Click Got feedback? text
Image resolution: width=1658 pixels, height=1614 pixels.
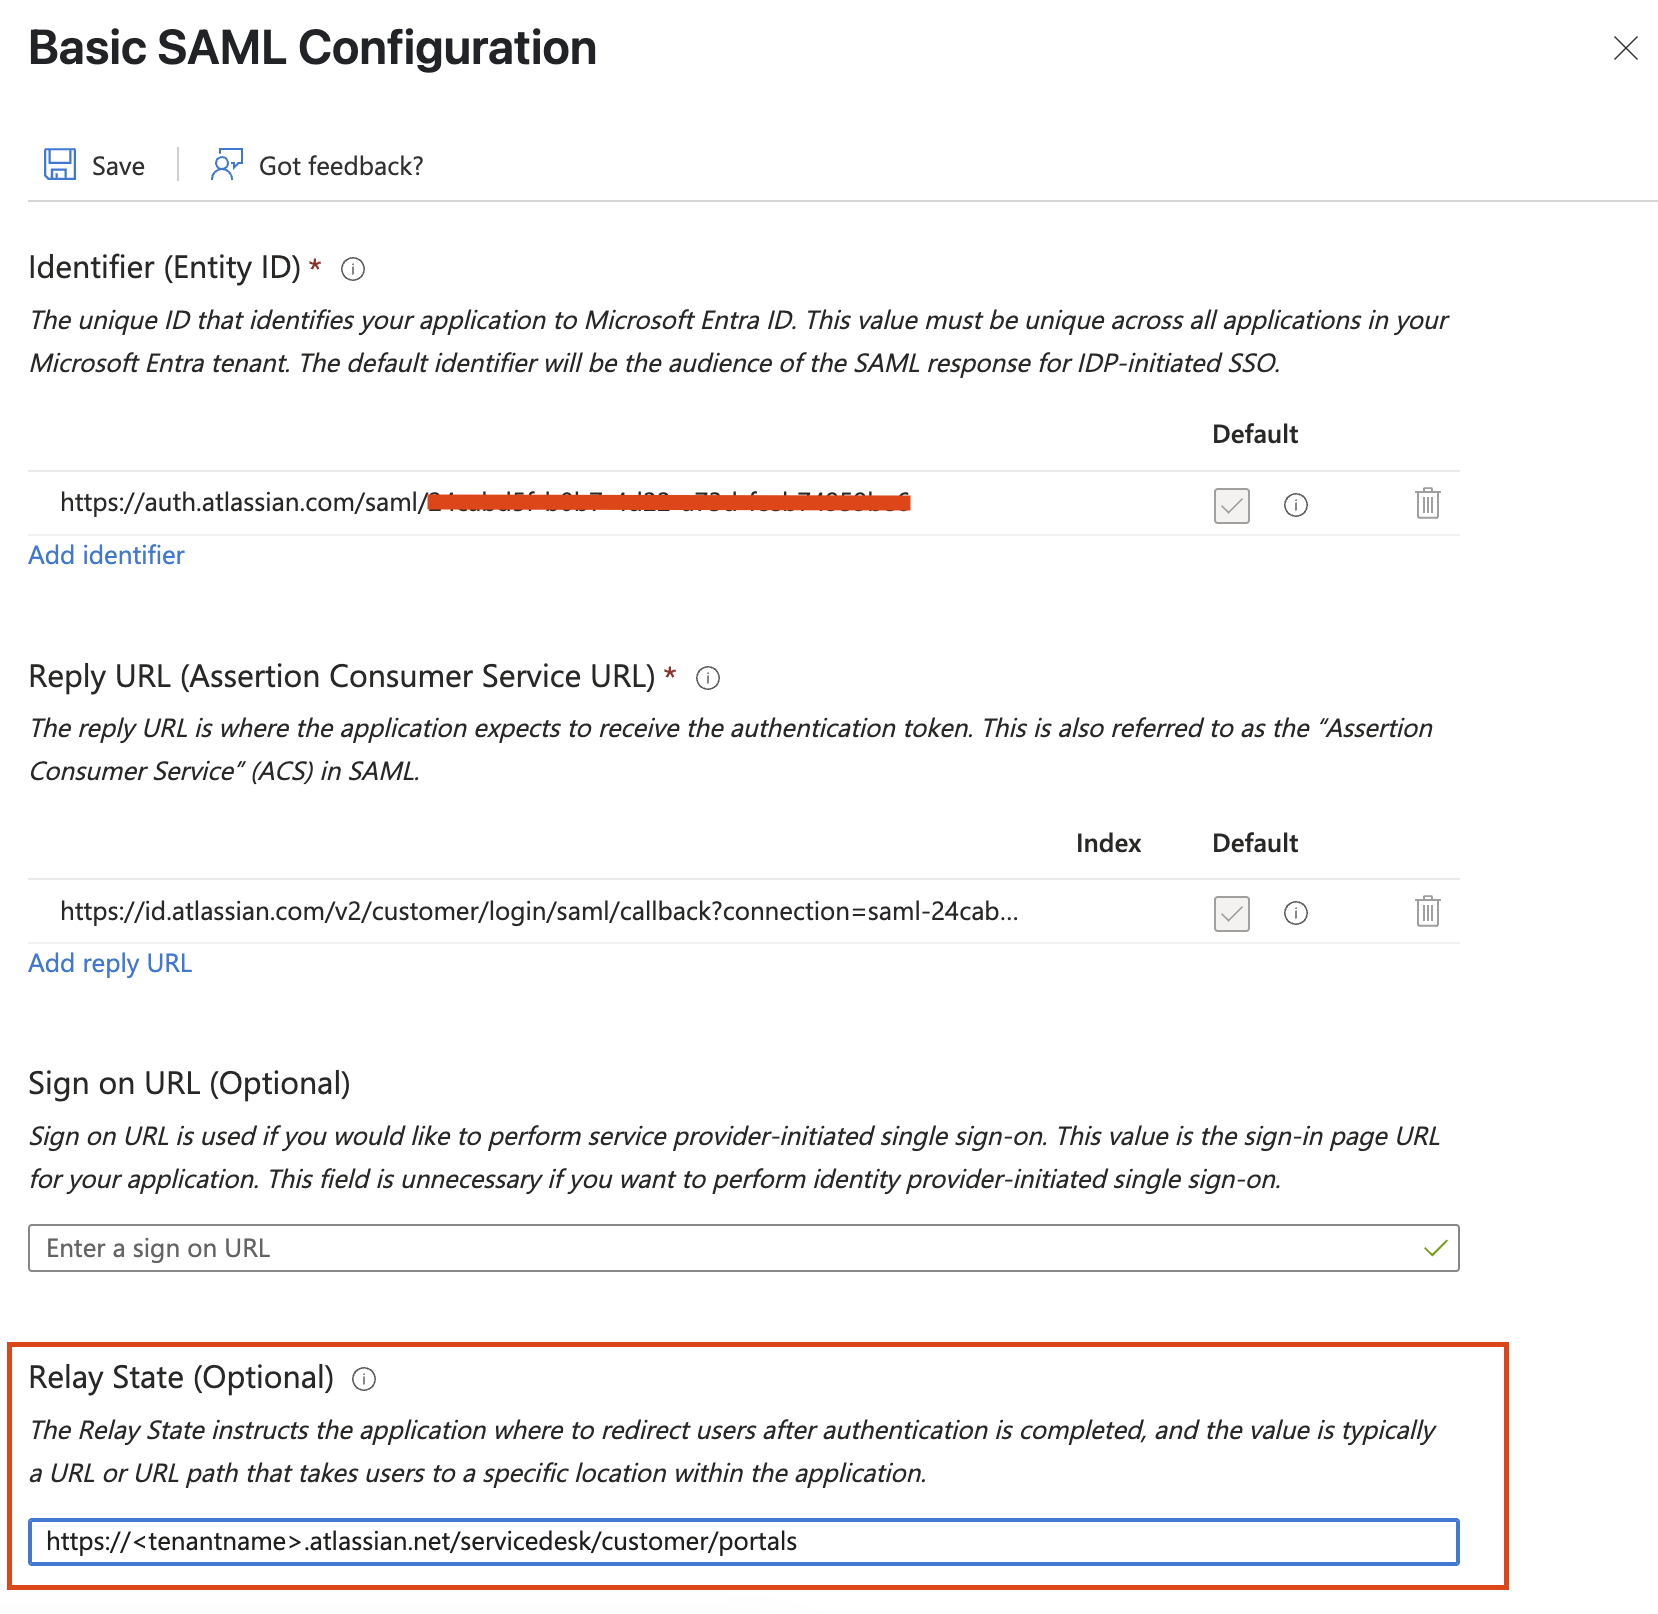click(341, 166)
